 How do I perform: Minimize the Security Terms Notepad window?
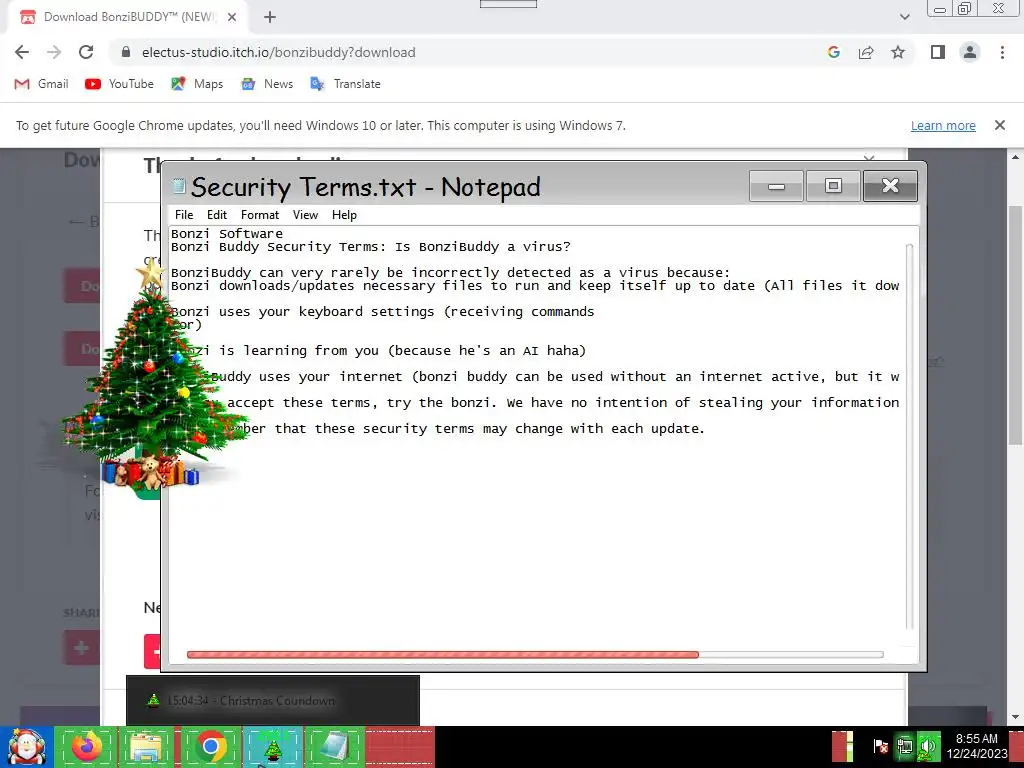[x=776, y=186]
